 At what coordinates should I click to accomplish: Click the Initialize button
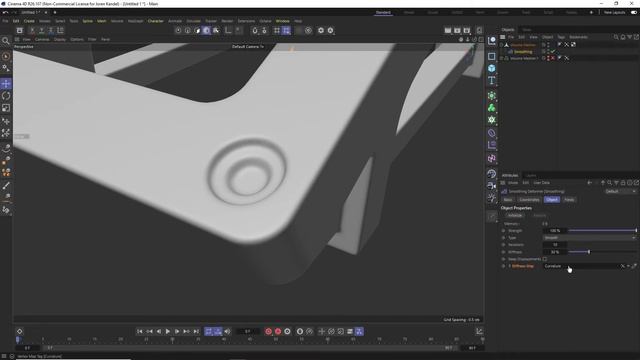coord(515,216)
